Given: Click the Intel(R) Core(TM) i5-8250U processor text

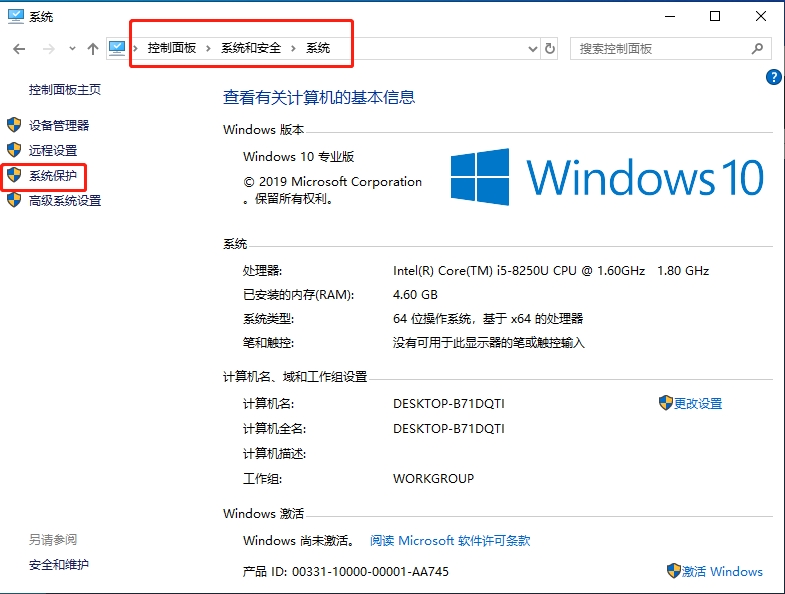Looking at the screenshot, I should pos(551,270).
